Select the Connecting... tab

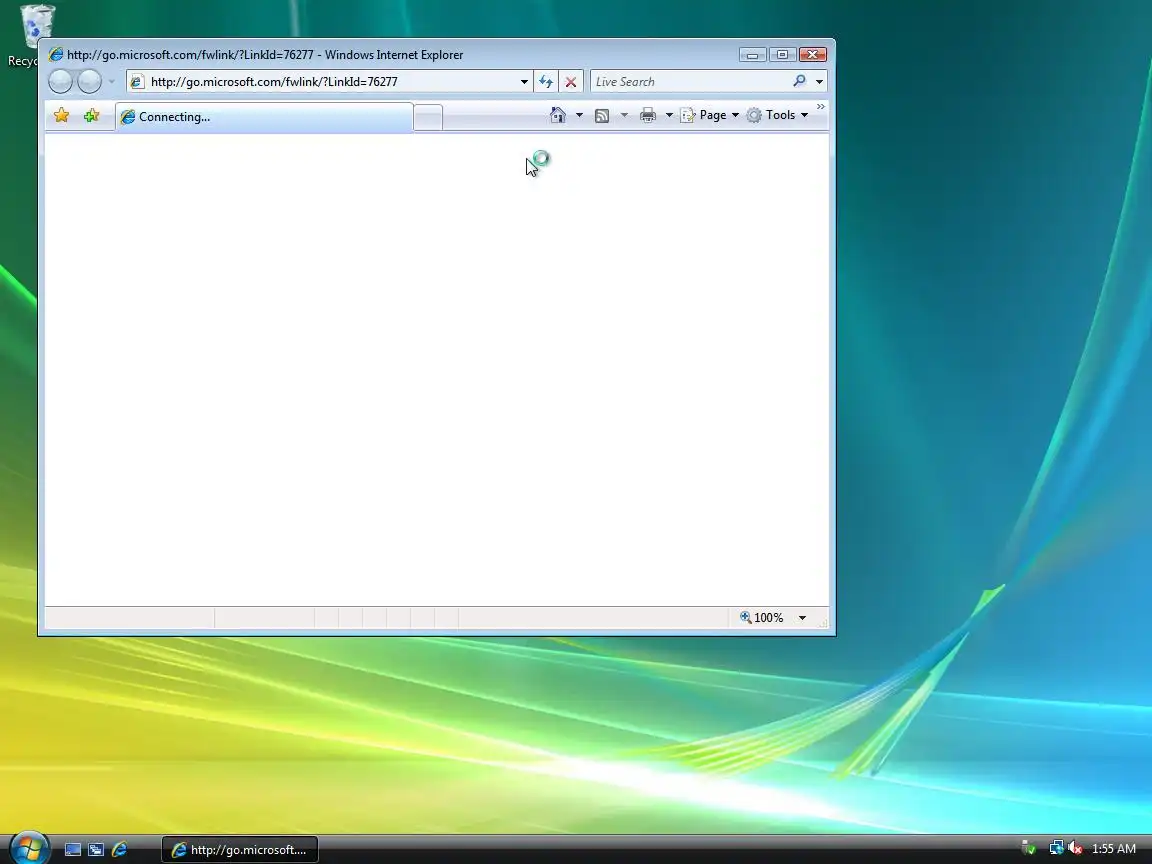pyautogui.click(x=264, y=117)
